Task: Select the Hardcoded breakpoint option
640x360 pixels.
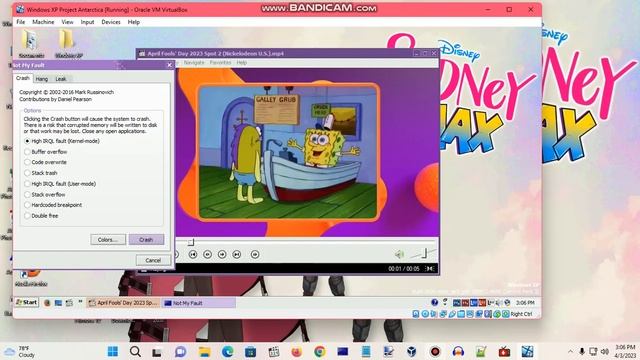Action: point(53,205)
